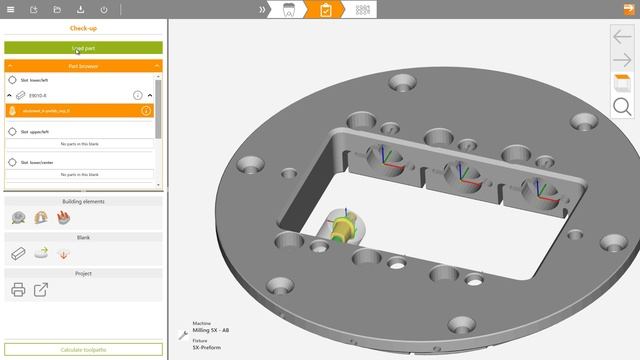The width and height of the screenshot is (640, 360).
Task: Switch to the grid nesting workflow step
Action: coord(362,9)
